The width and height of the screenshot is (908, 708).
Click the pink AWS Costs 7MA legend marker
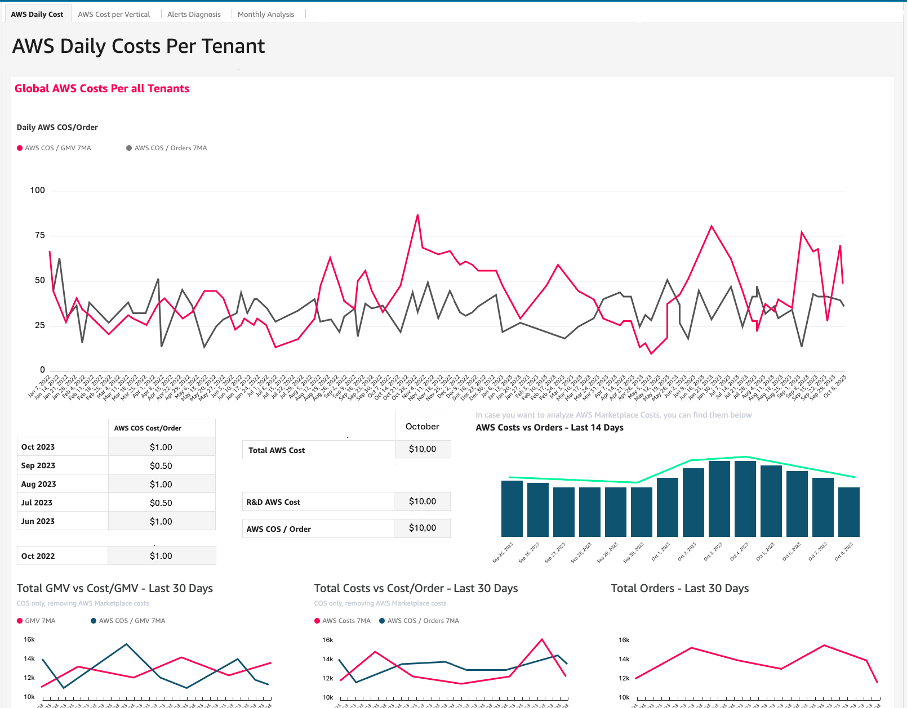317,621
